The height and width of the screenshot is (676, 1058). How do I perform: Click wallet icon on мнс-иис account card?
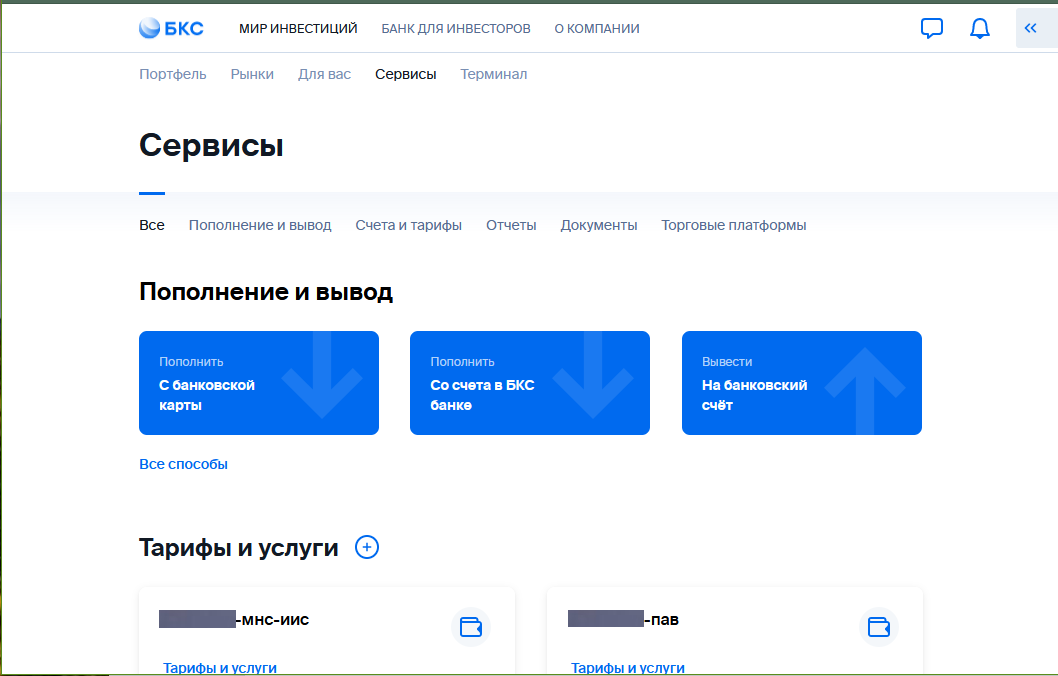pyautogui.click(x=471, y=627)
